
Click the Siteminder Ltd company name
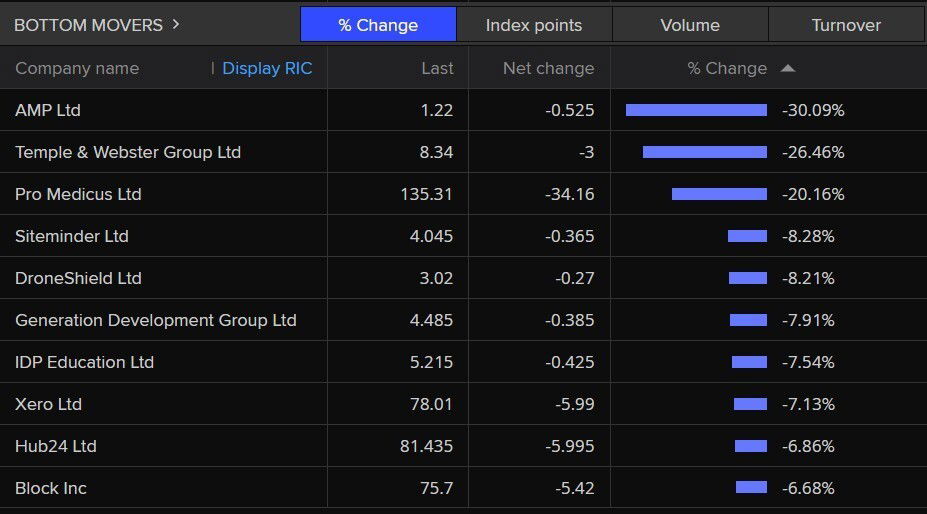tap(72, 236)
